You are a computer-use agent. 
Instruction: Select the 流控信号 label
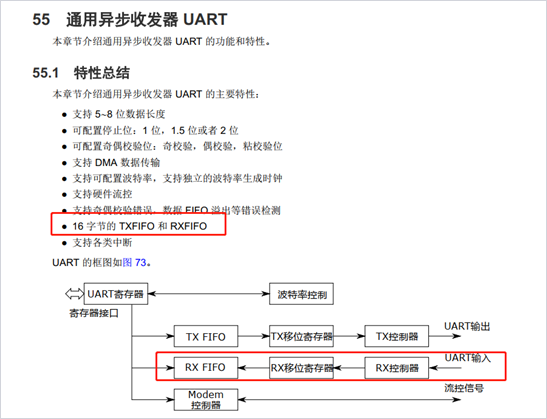pos(464,388)
